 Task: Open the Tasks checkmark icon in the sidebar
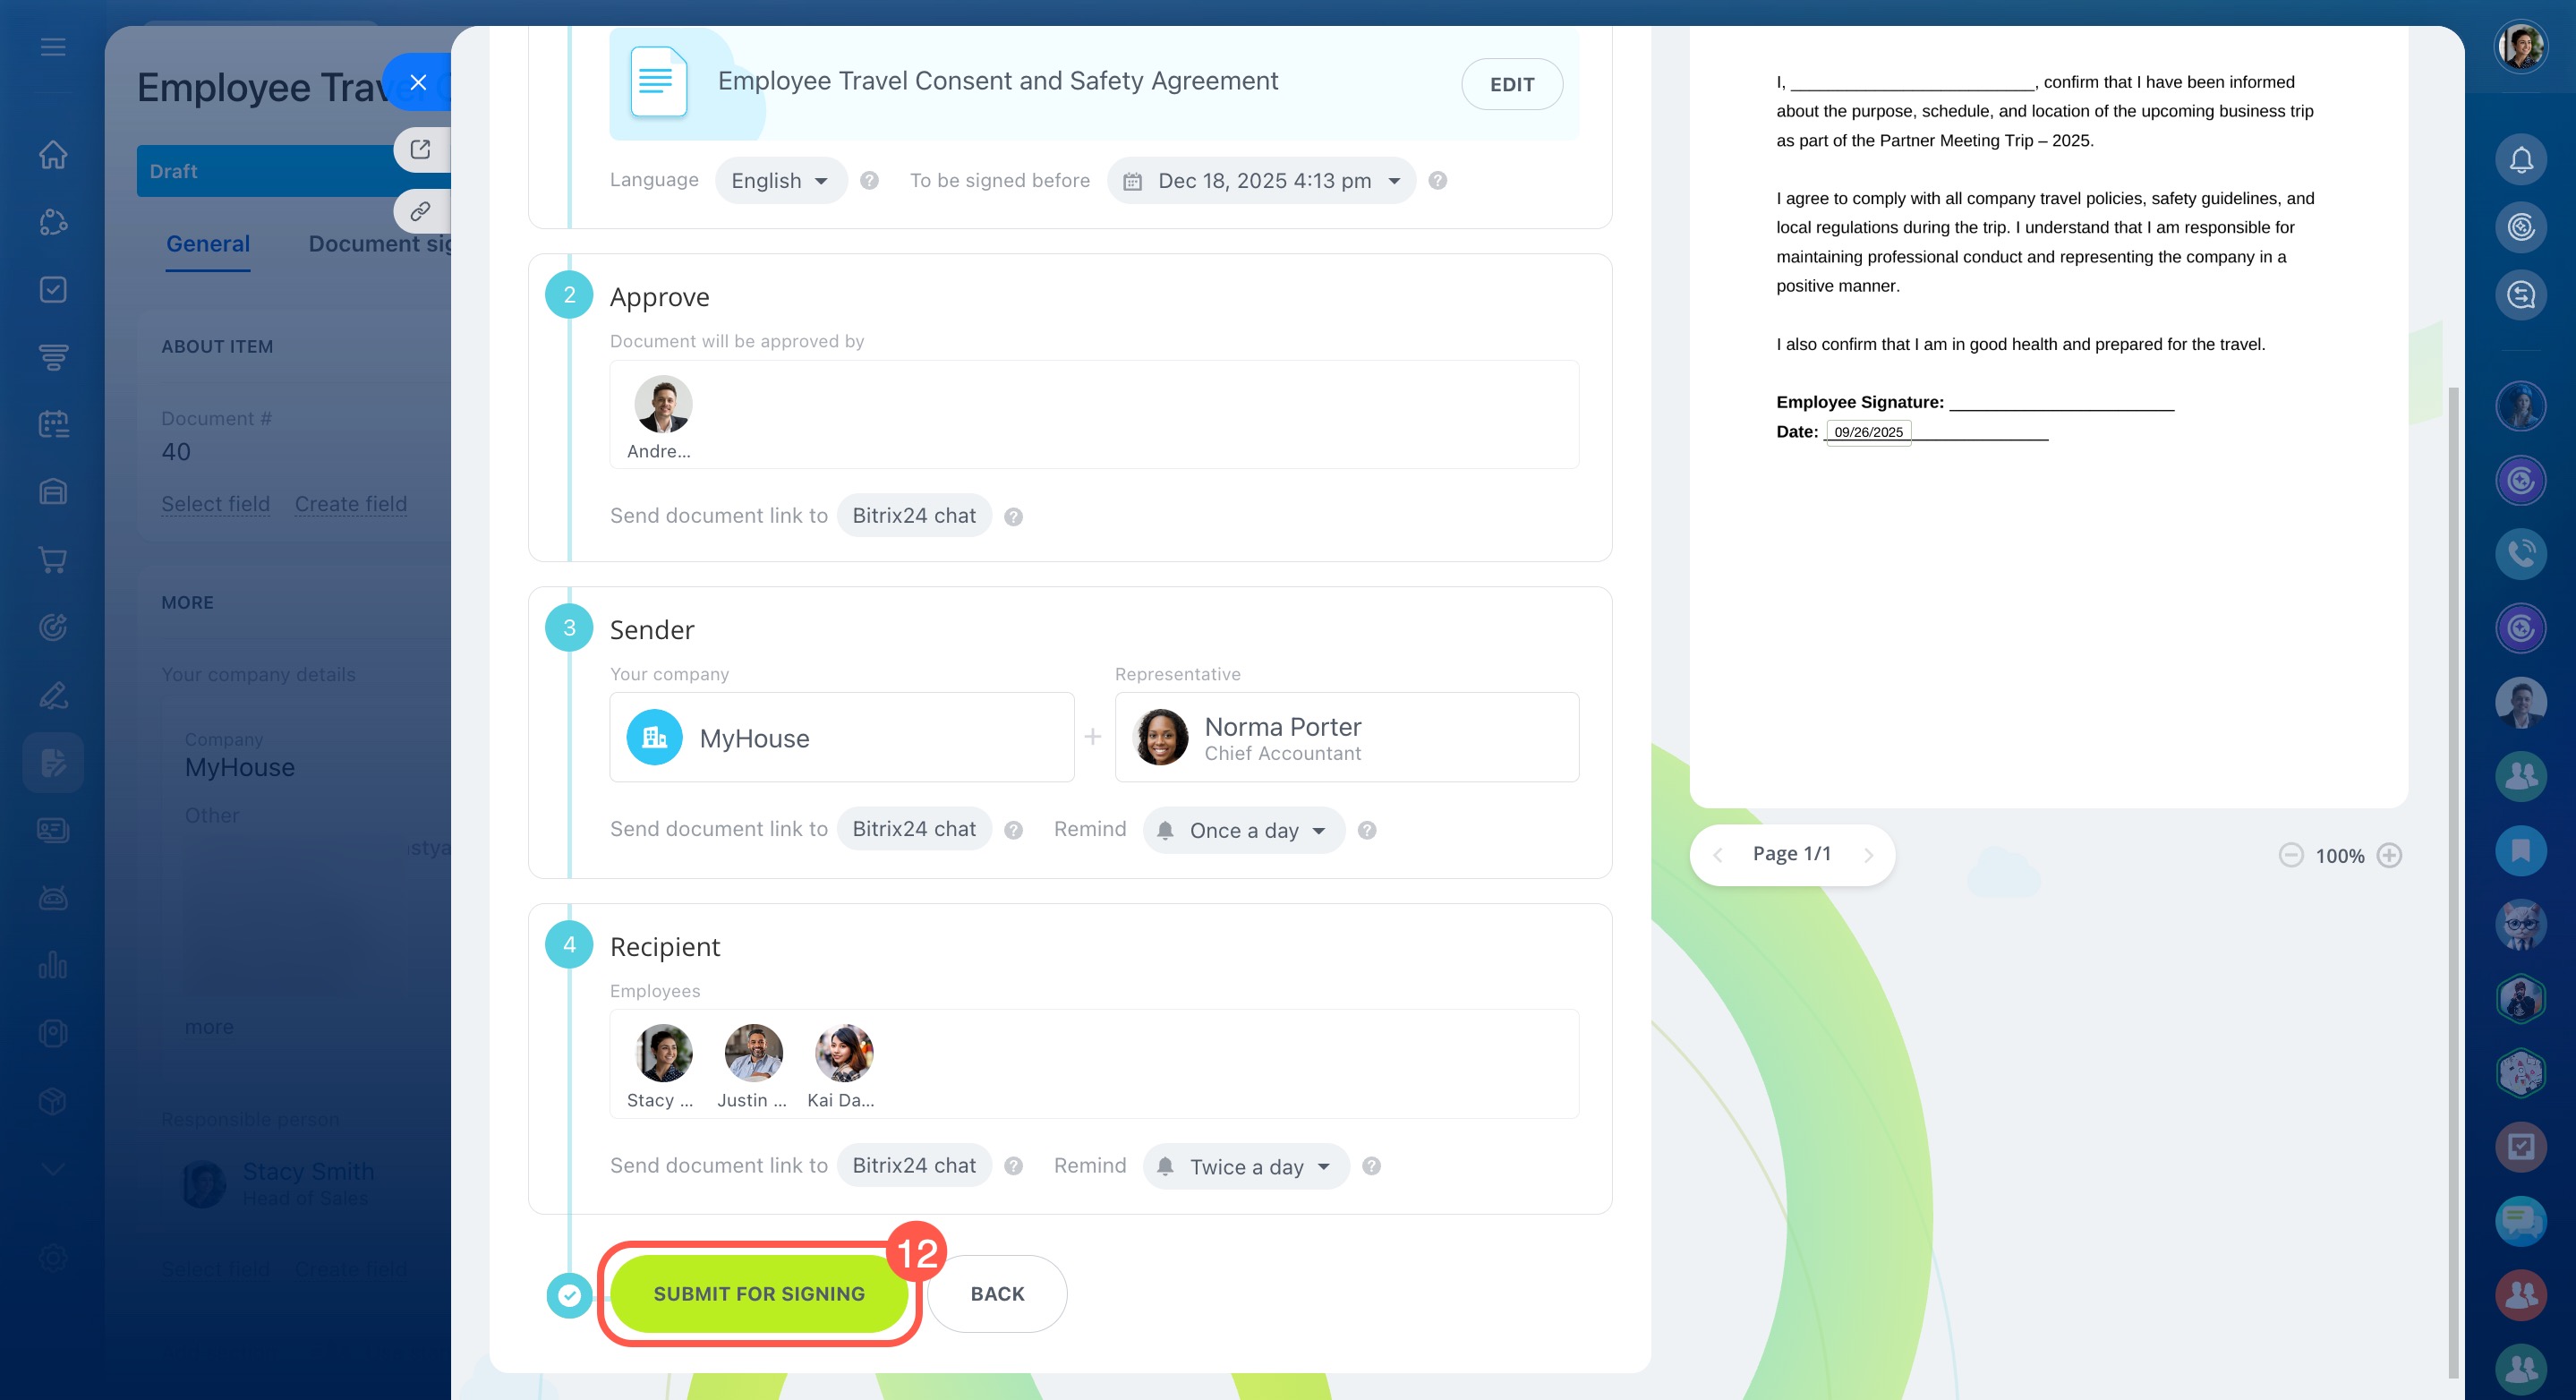(53, 290)
